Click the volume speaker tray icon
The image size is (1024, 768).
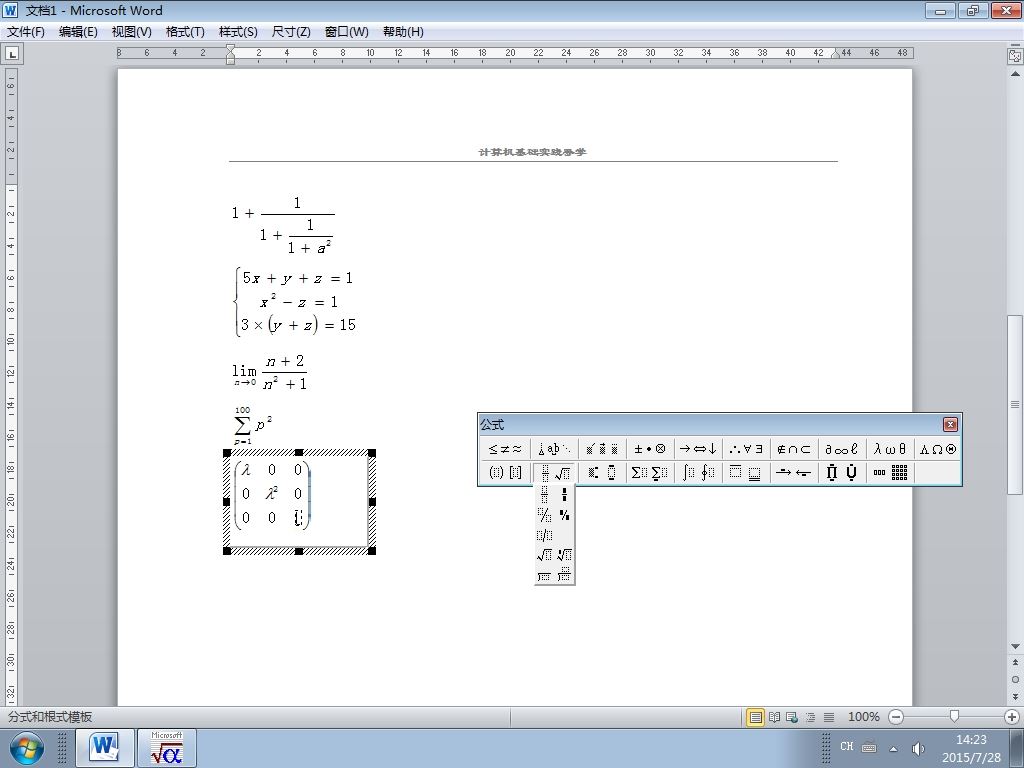tap(918, 748)
